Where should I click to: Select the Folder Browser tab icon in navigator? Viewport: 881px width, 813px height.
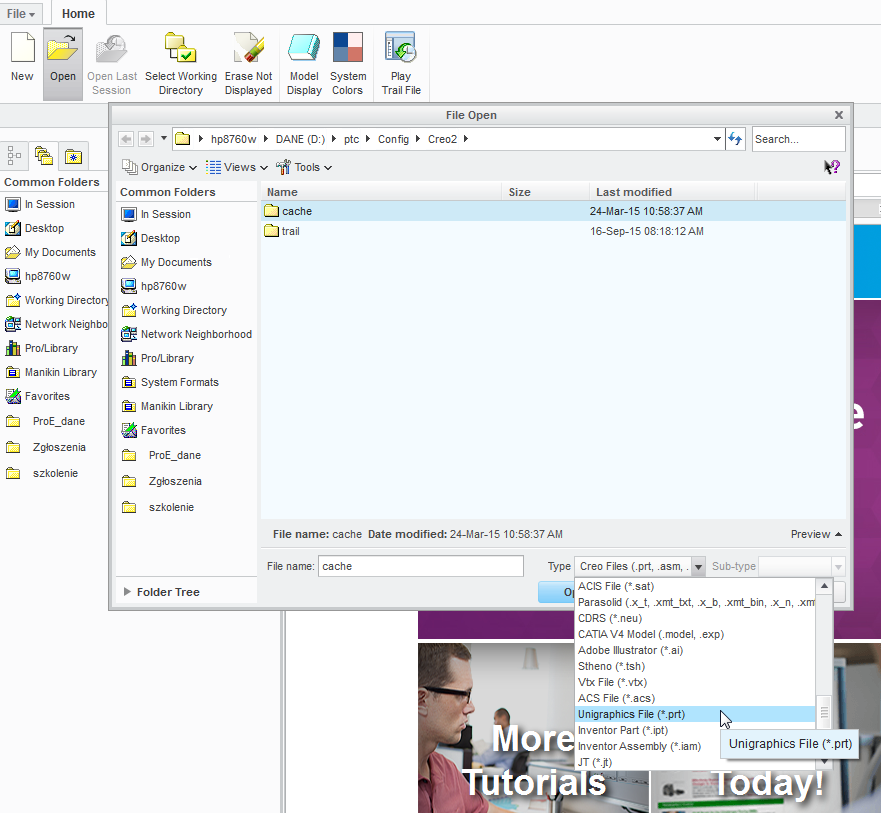coord(44,156)
